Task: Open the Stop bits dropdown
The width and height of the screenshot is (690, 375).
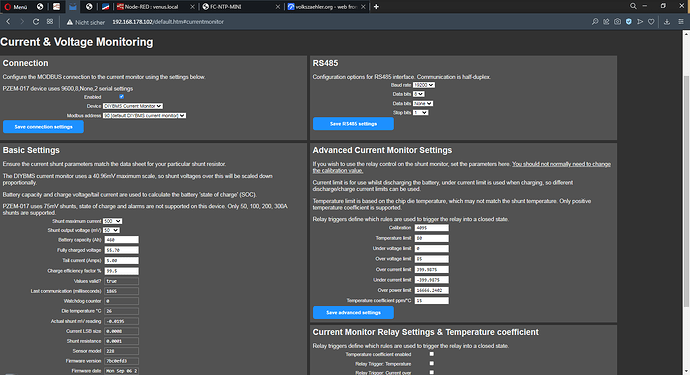Action: coord(420,113)
